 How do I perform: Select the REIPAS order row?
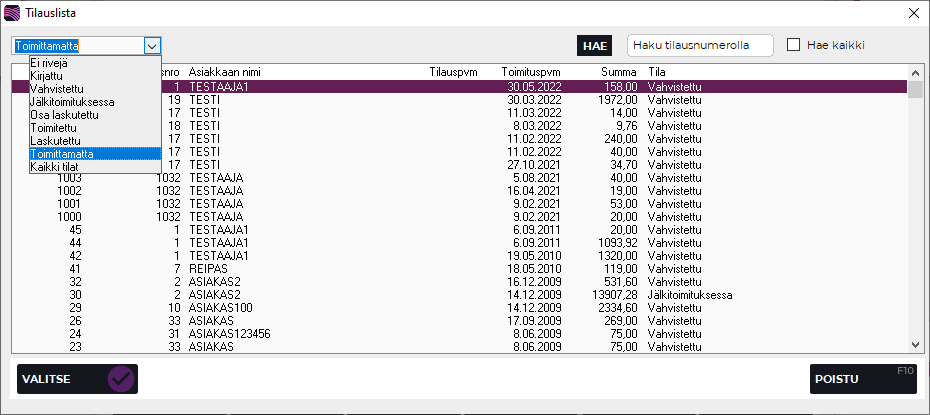(x=400, y=269)
